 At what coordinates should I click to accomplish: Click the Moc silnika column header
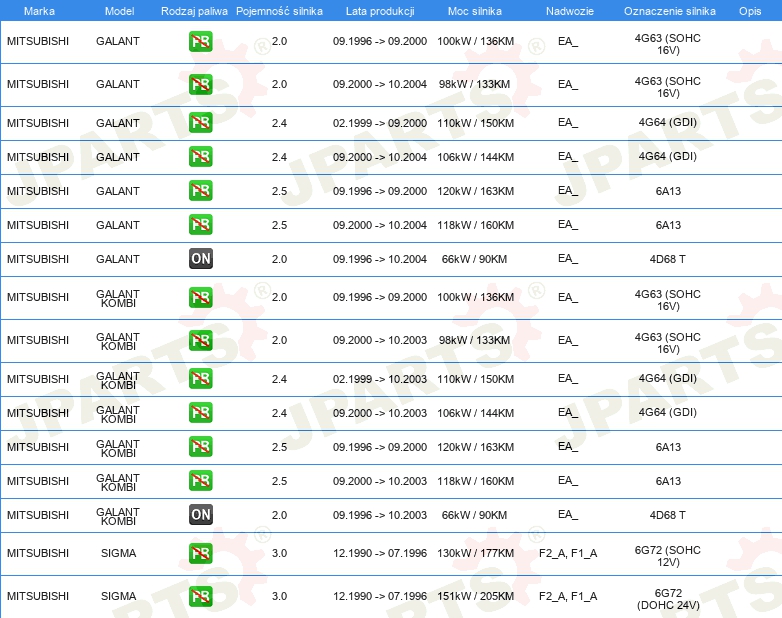coord(475,11)
